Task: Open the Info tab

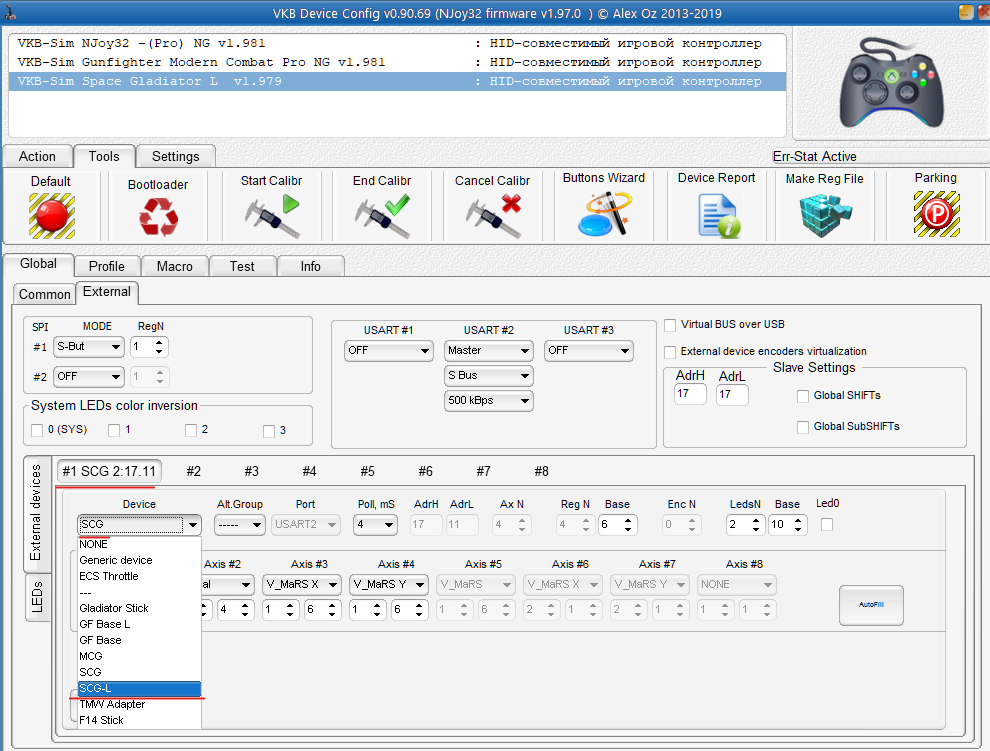Action: pyautogui.click(x=311, y=267)
